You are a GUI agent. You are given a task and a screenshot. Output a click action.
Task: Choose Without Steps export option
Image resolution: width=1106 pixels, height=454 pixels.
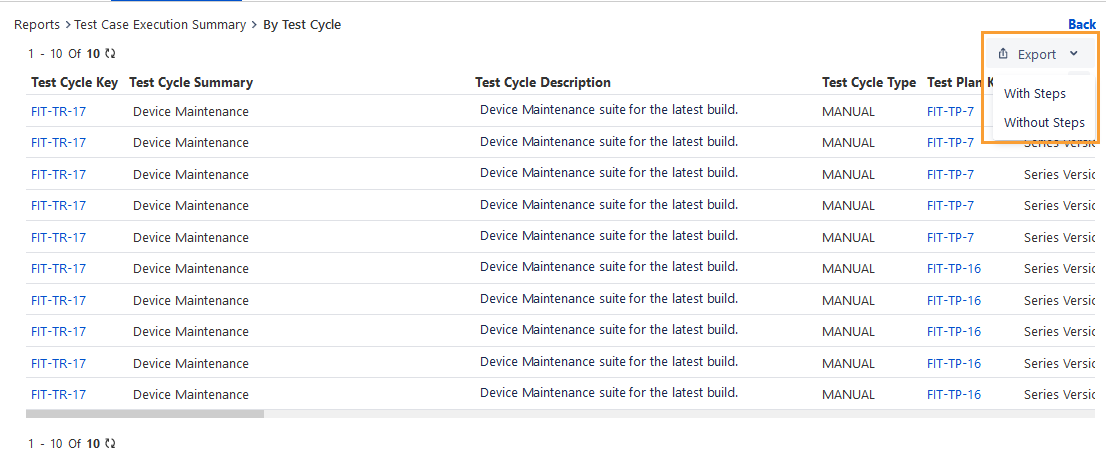[1044, 123]
